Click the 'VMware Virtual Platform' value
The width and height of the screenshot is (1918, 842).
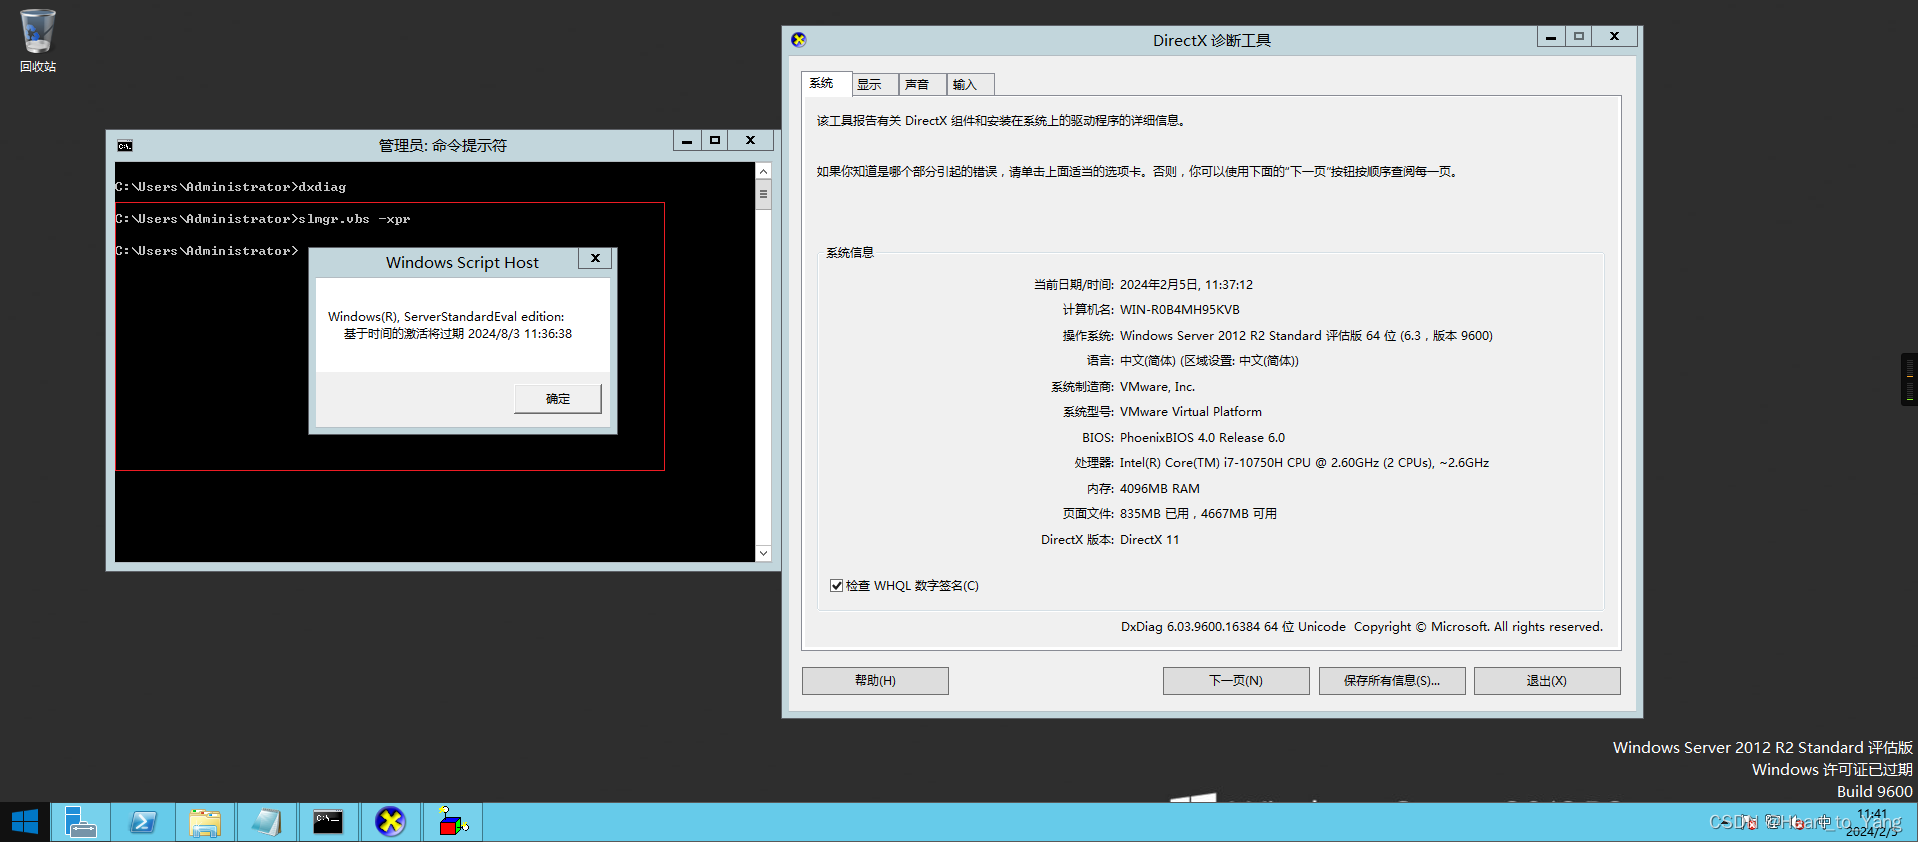pyautogui.click(x=1190, y=412)
